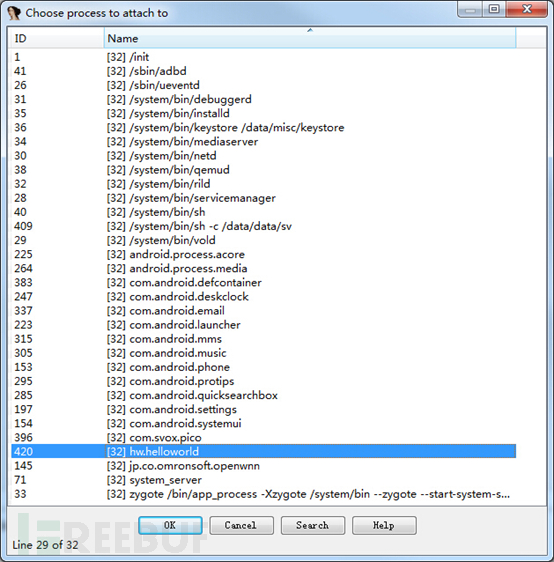Click the IDA icon in the title bar
Screen dimensions: 554x562
click(x=14, y=13)
